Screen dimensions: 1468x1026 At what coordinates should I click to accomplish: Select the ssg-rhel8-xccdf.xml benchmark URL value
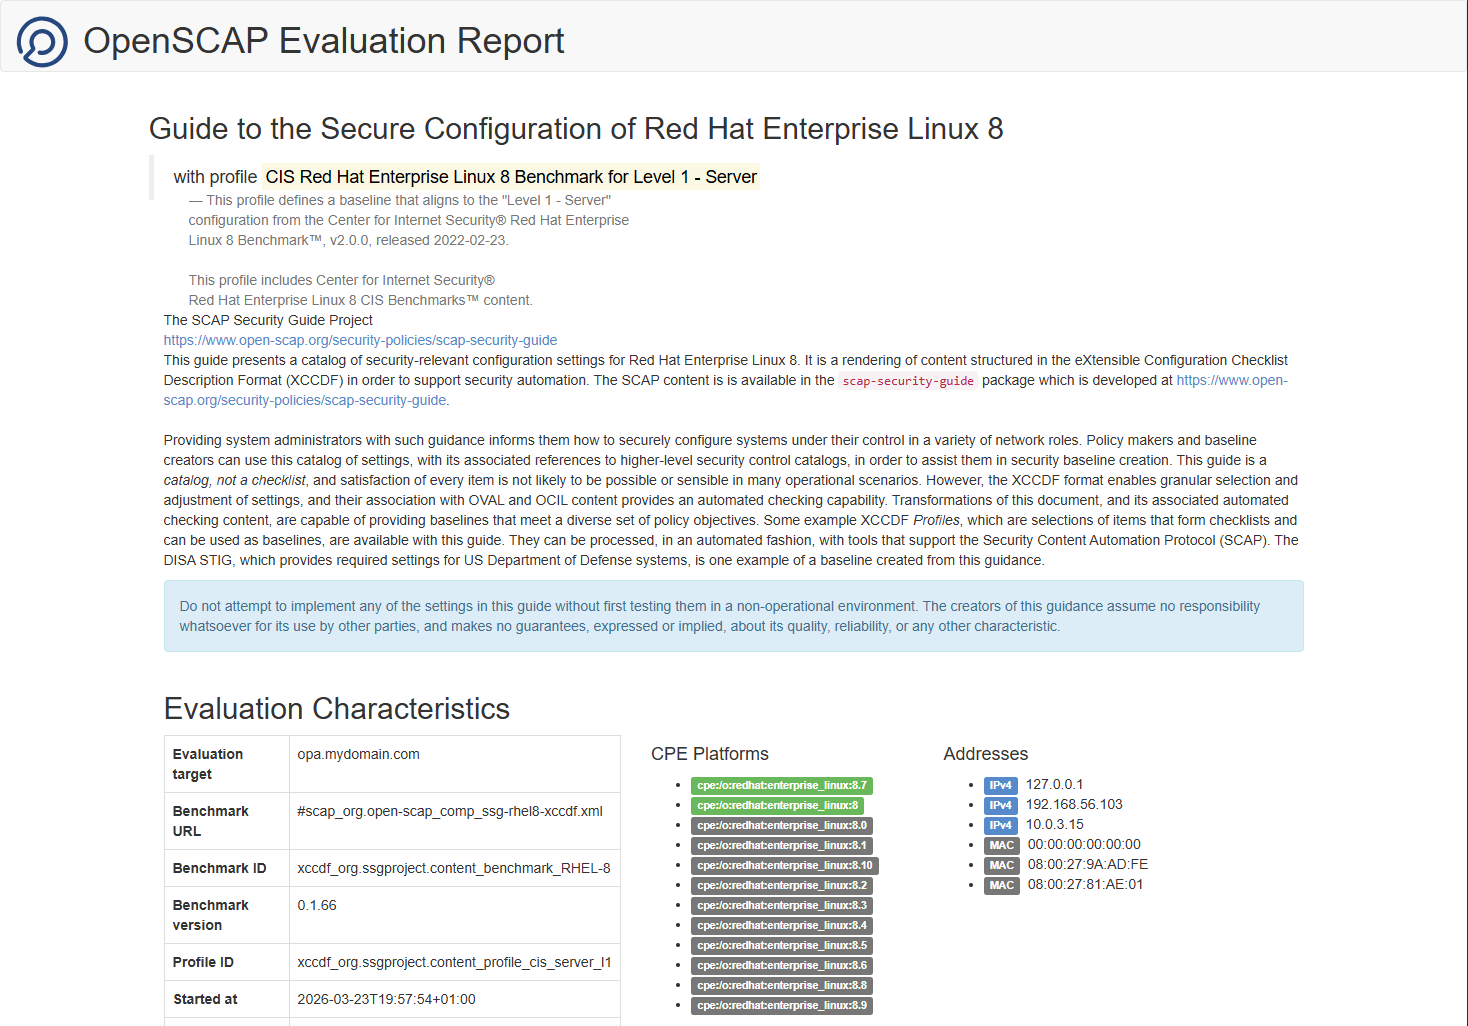(450, 811)
